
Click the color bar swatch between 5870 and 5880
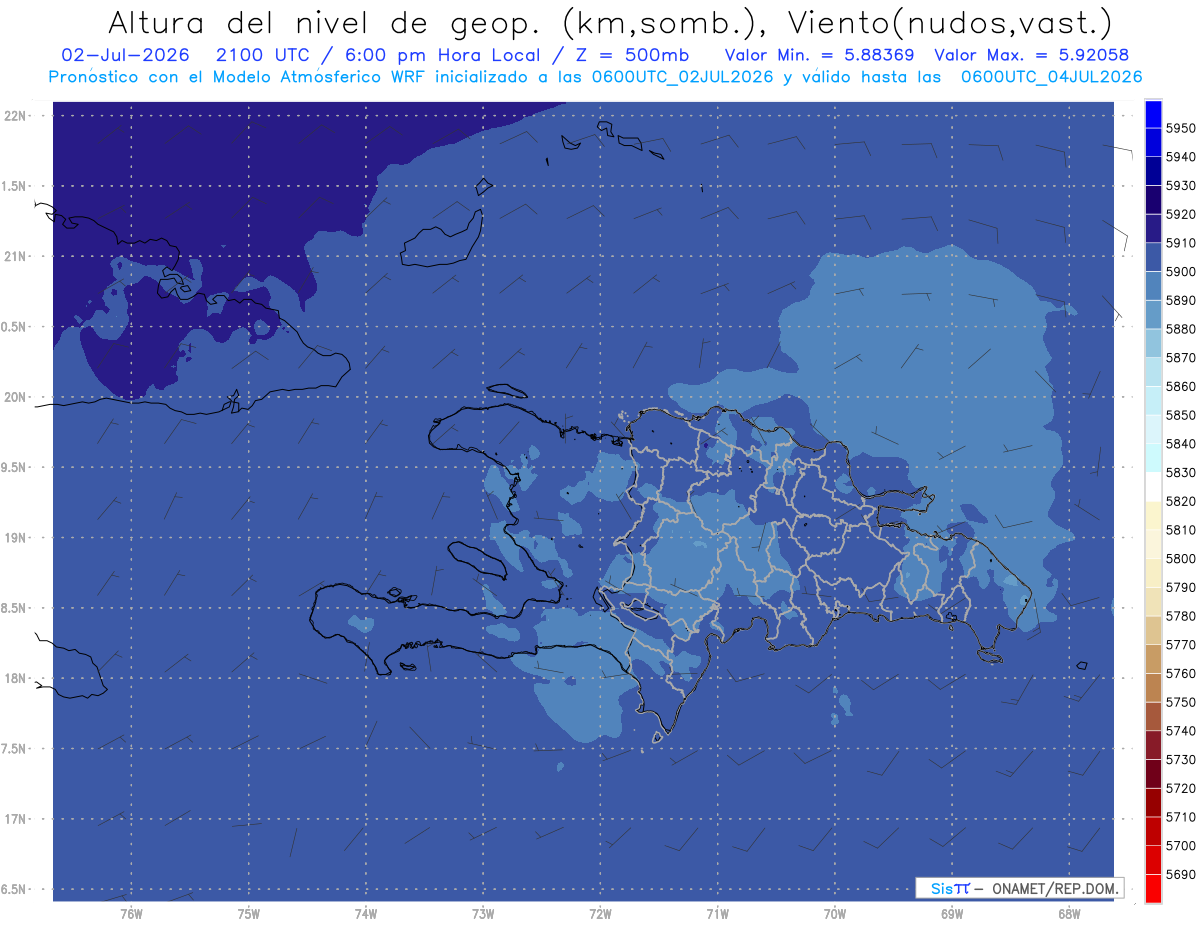pos(1152,343)
